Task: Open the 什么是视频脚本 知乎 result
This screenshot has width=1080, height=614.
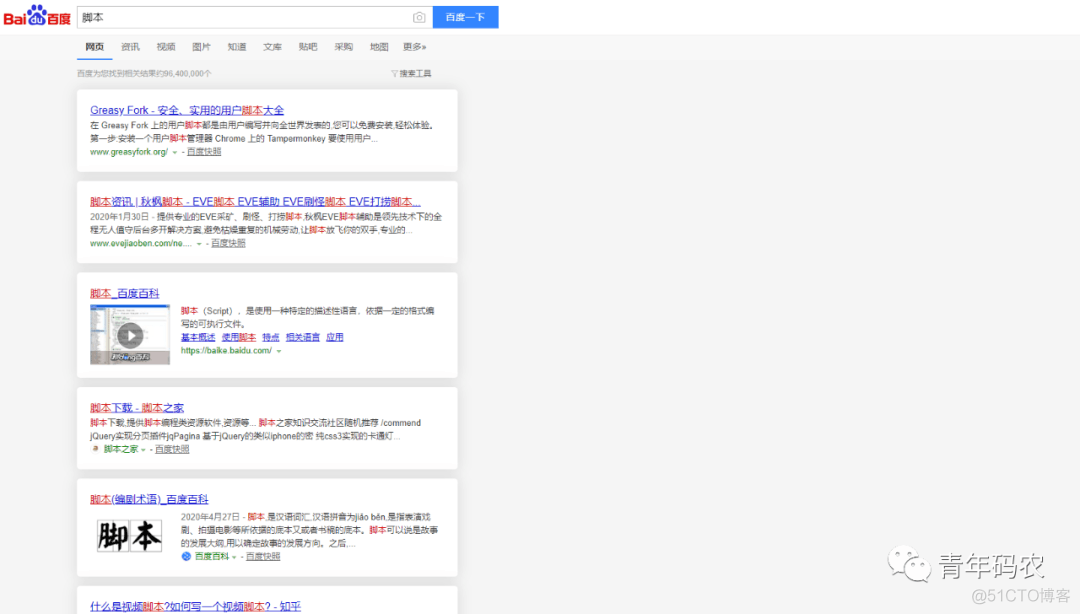Action: (196, 606)
